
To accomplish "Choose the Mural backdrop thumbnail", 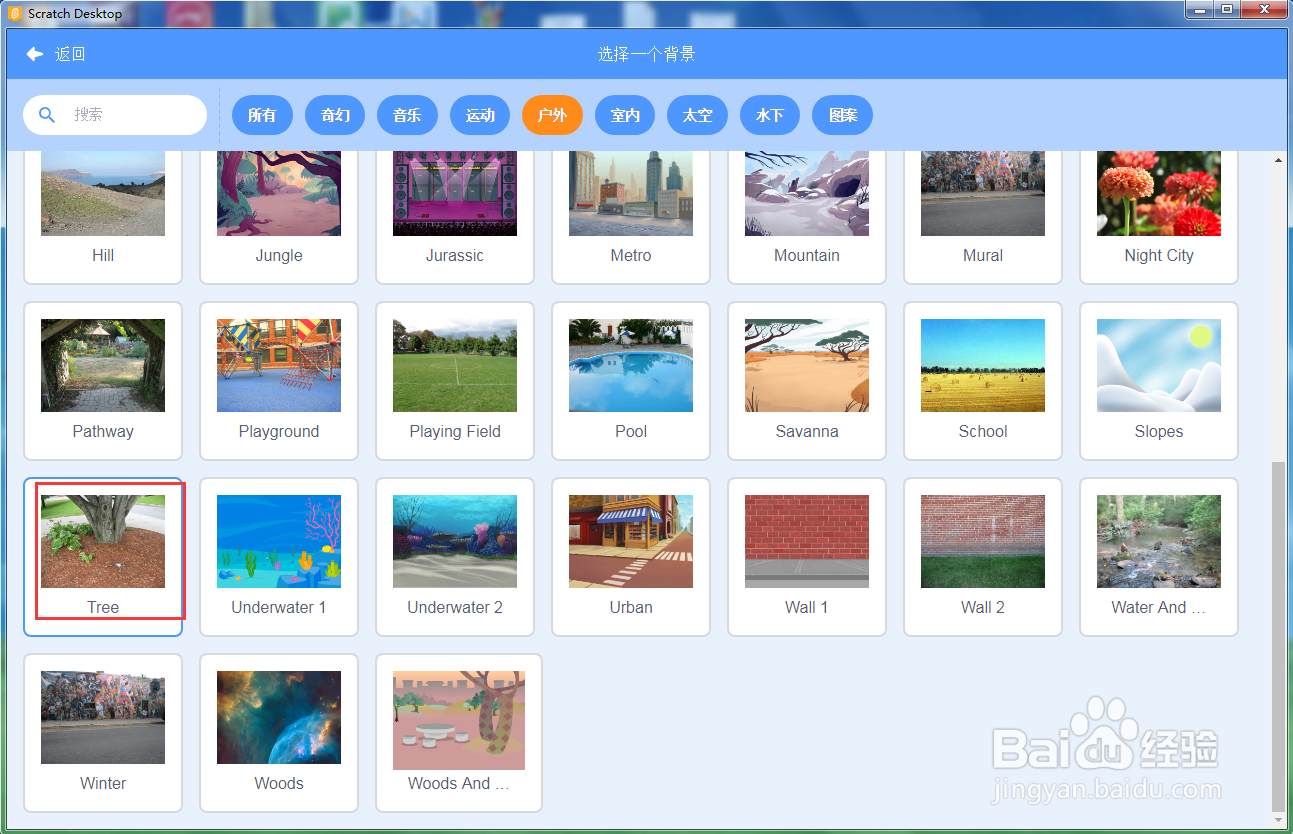I will 983,193.
